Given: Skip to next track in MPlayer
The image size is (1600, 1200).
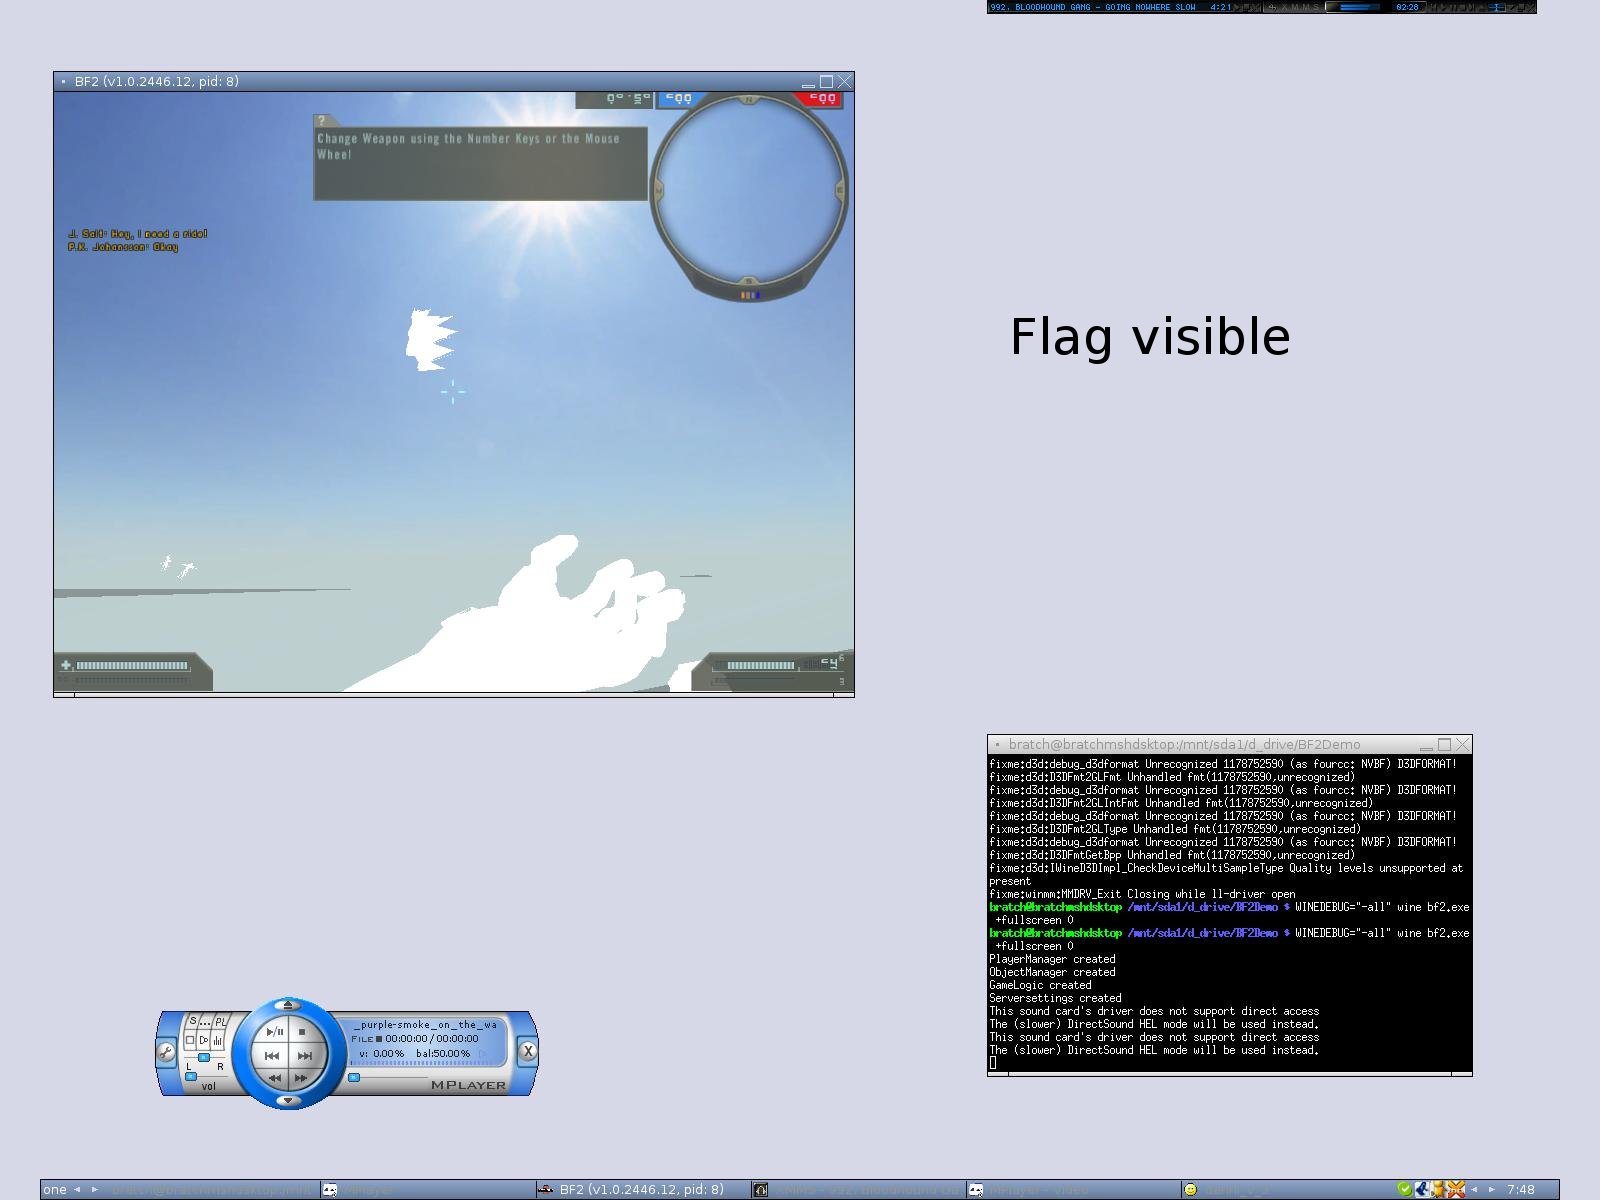Looking at the screenshot, I should 305,1056.
